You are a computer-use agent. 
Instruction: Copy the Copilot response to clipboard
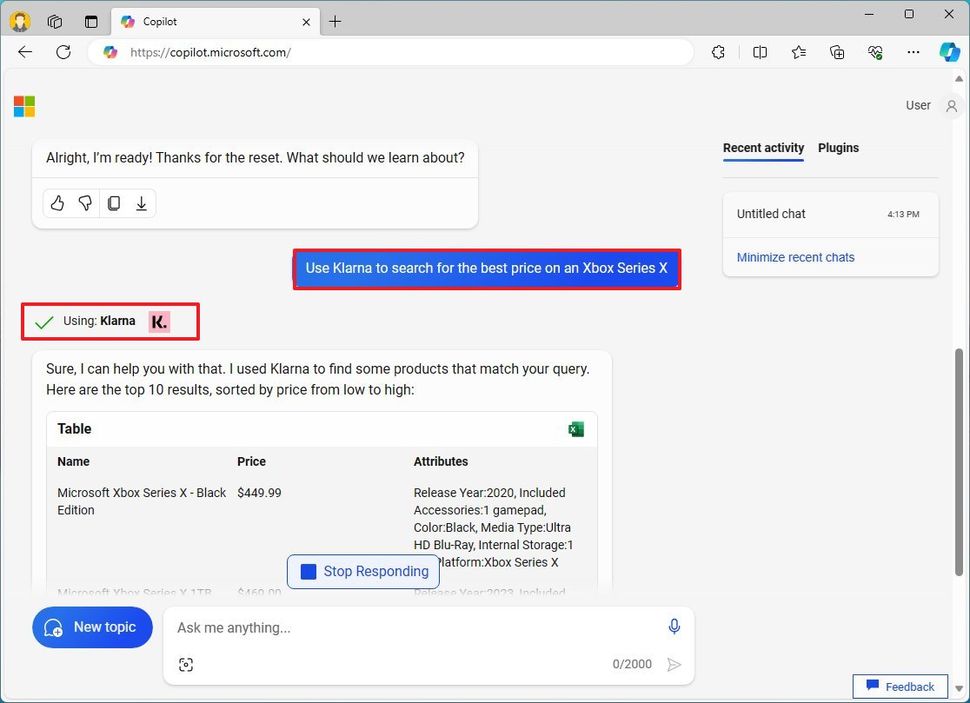[x=114, y=203]
